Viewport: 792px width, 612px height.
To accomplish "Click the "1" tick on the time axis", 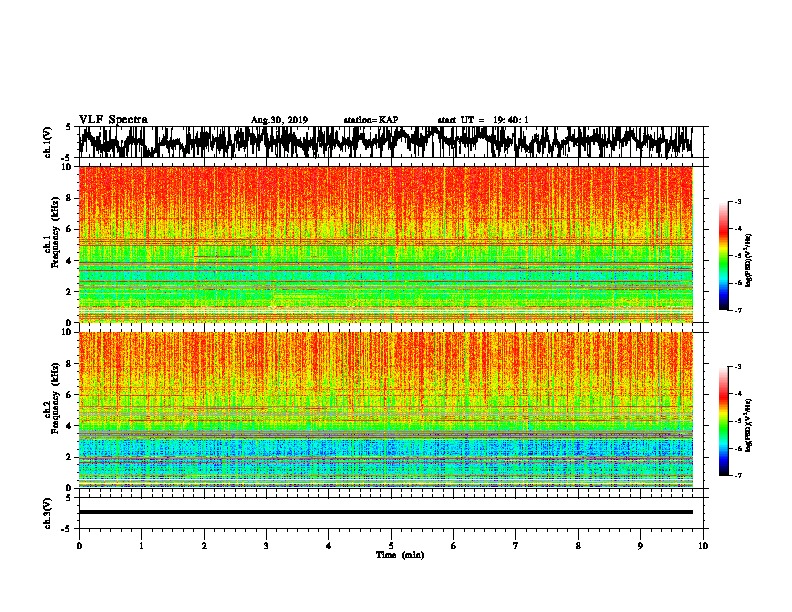I will coord(141,546).
